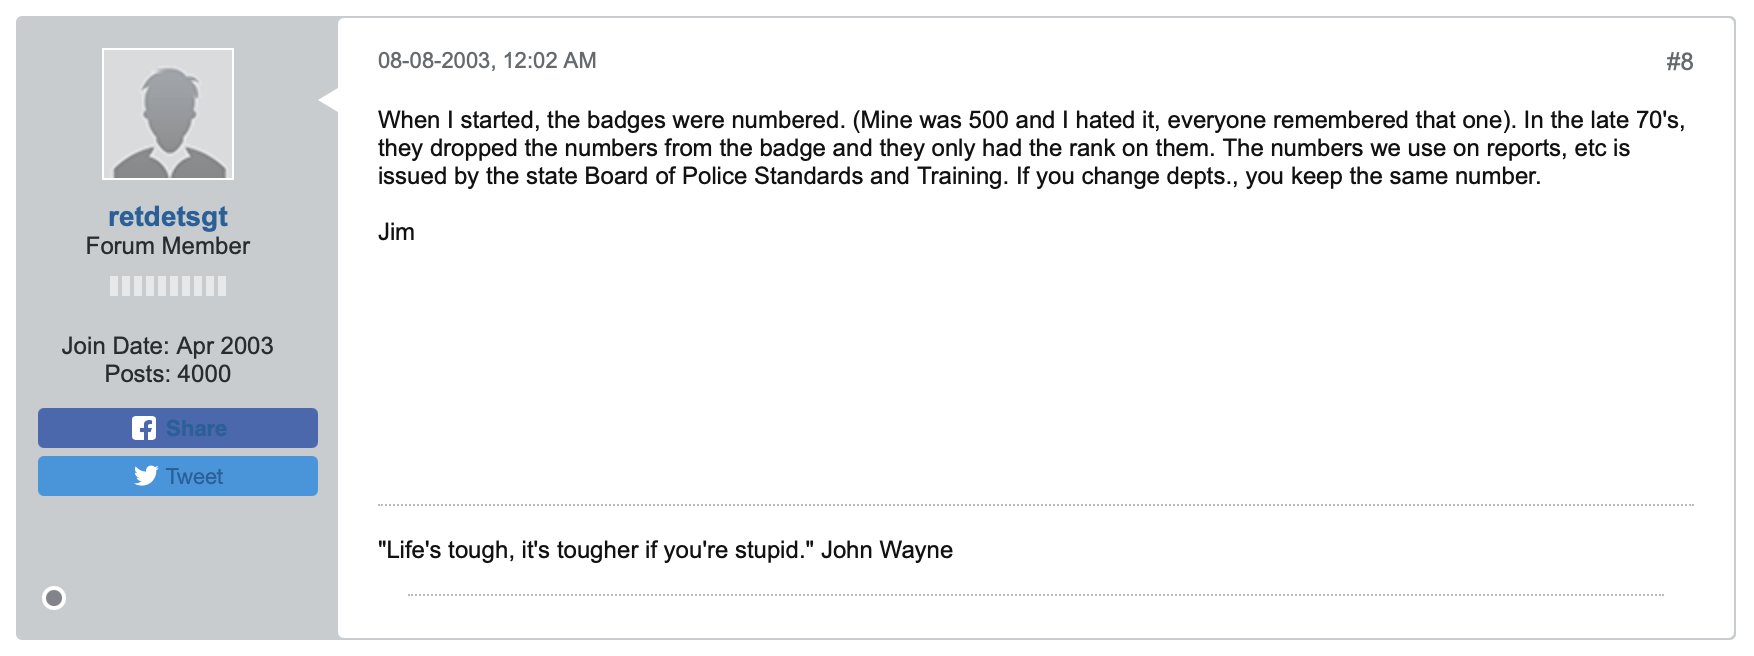Image resolution: width=1754 pixels, height=656 pixels.
Task: Click the dotted separator above the signature
Action: click(1036, 505)
